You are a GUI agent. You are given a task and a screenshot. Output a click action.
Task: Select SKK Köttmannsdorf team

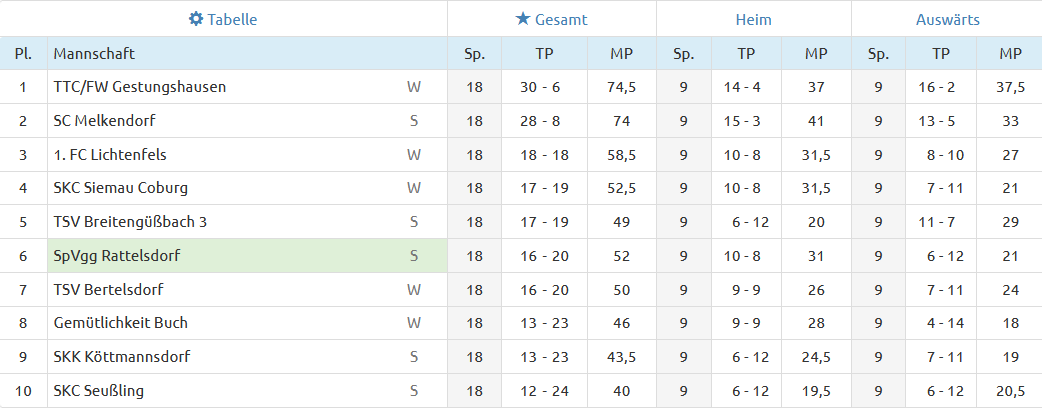tap(122, 357)
